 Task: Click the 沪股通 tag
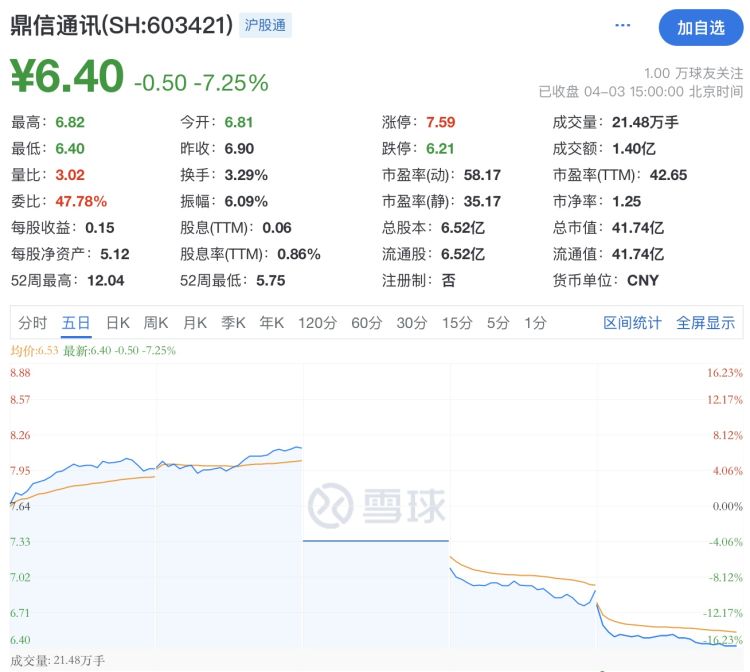(265, 25)
